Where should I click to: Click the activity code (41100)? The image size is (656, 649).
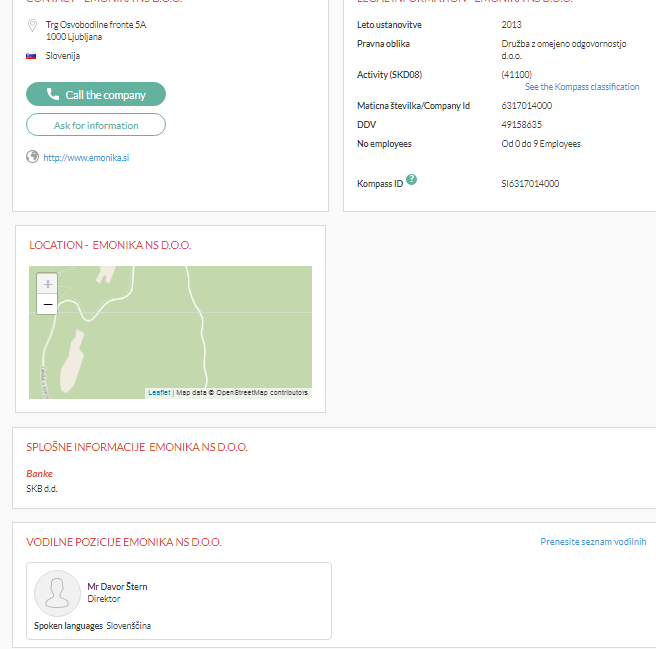516,75
